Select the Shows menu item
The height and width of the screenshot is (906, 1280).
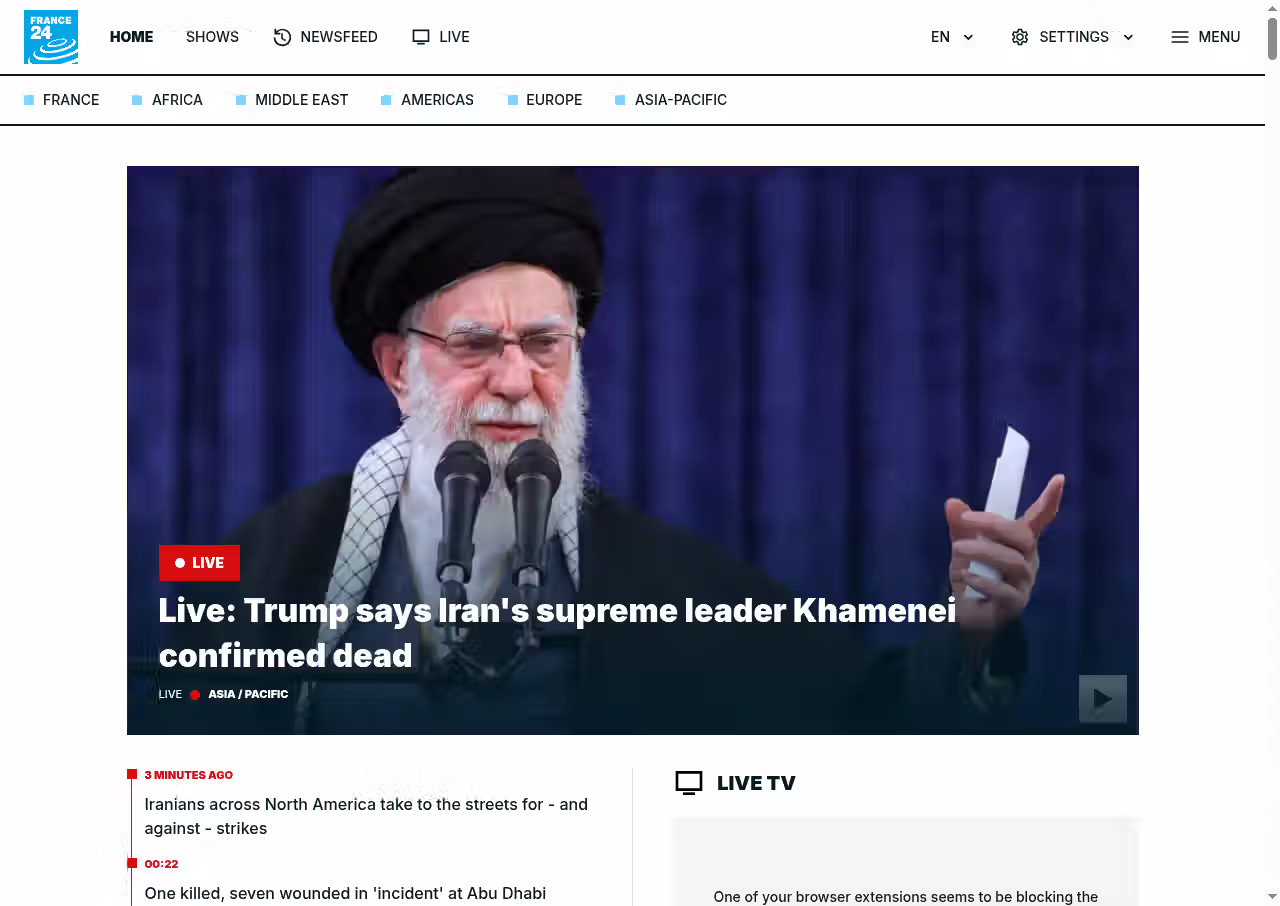[x=212, y=37]
